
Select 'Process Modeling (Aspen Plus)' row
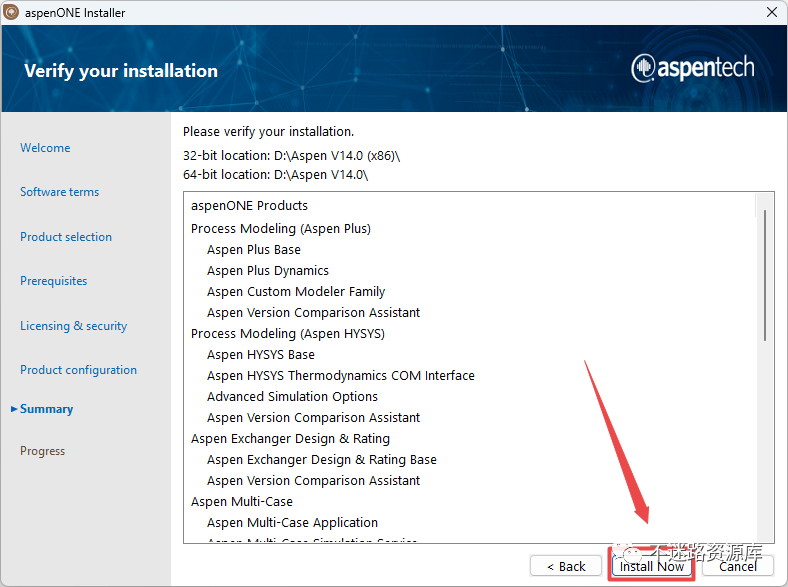click(281, 229)
